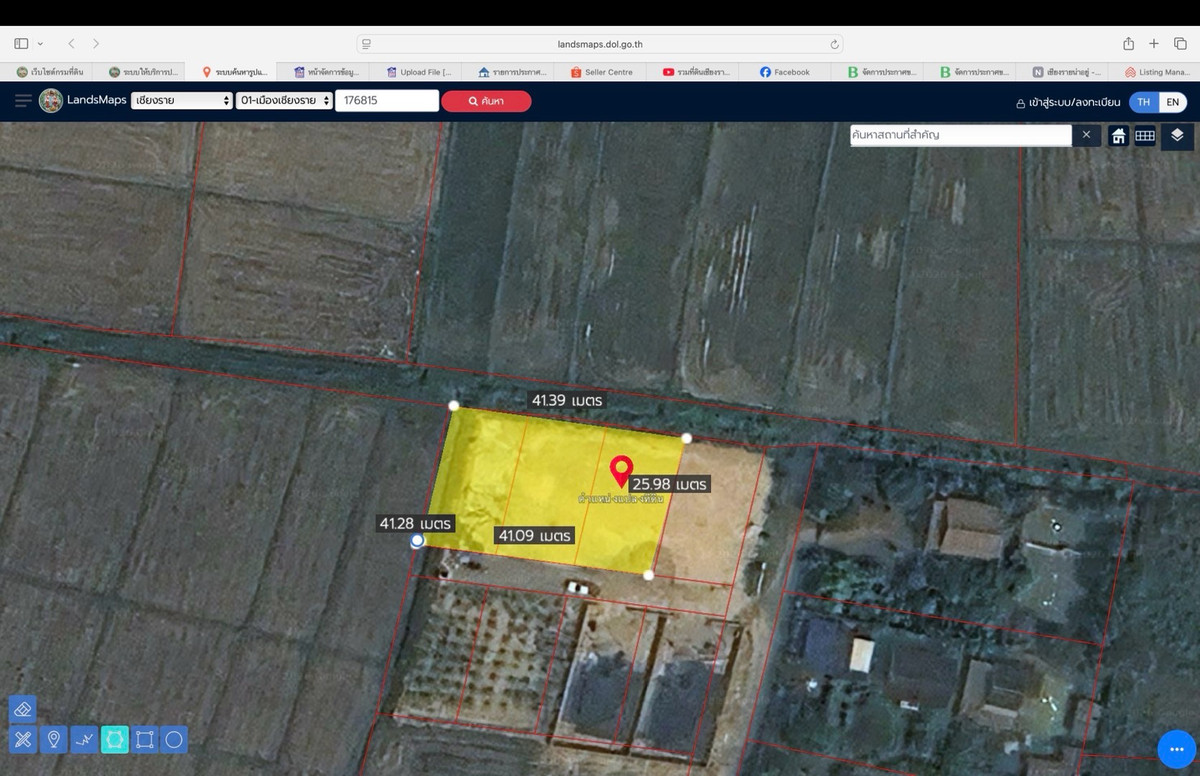Click the red ค้นหา search button

click(486, 101)
